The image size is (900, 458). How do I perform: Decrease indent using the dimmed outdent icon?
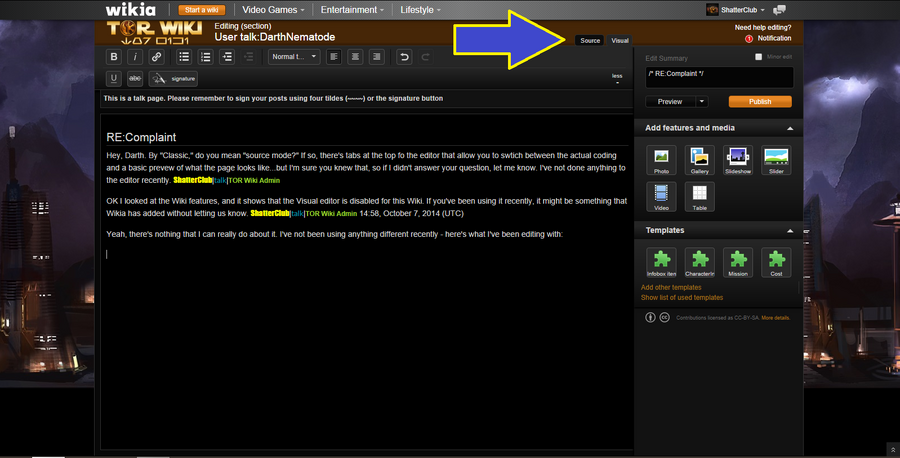[249, 57]
